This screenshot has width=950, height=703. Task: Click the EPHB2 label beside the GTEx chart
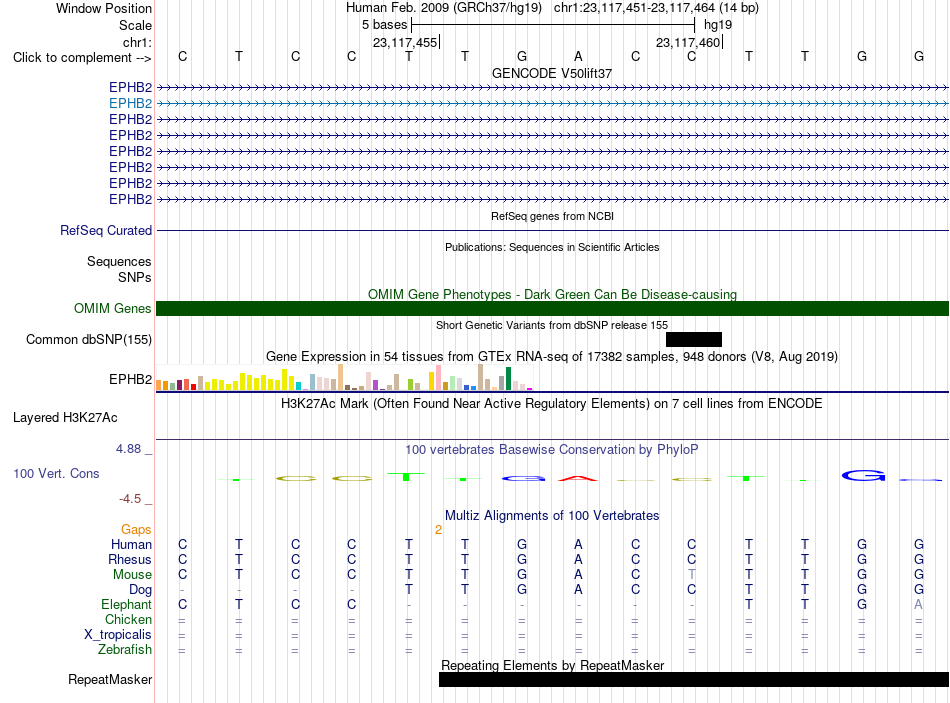pyautogui.click(x=130, y=379)
